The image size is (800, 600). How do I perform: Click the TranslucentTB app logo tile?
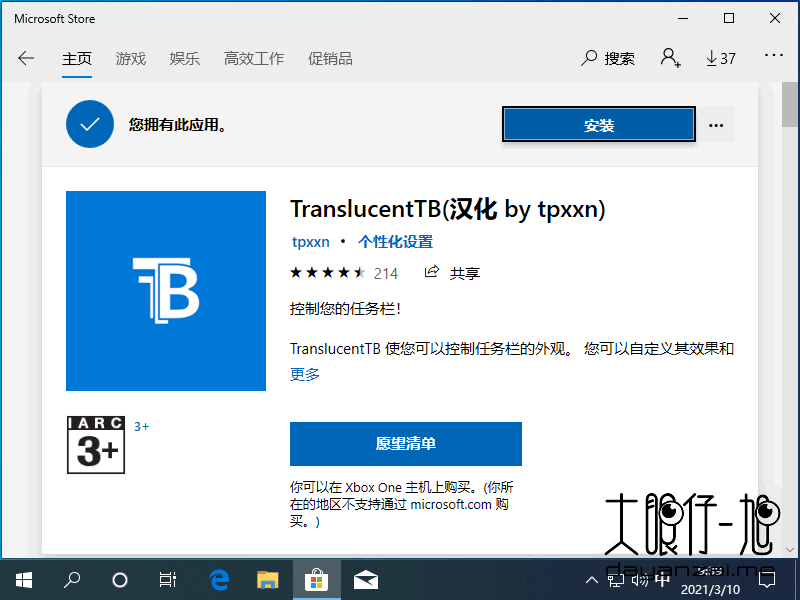[166, 291]
